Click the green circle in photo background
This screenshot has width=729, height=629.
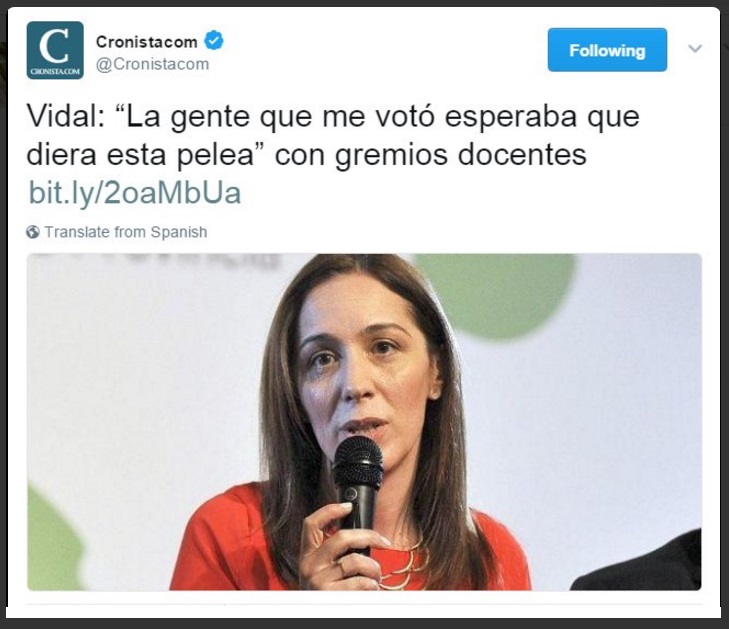[x=497, y=295]
